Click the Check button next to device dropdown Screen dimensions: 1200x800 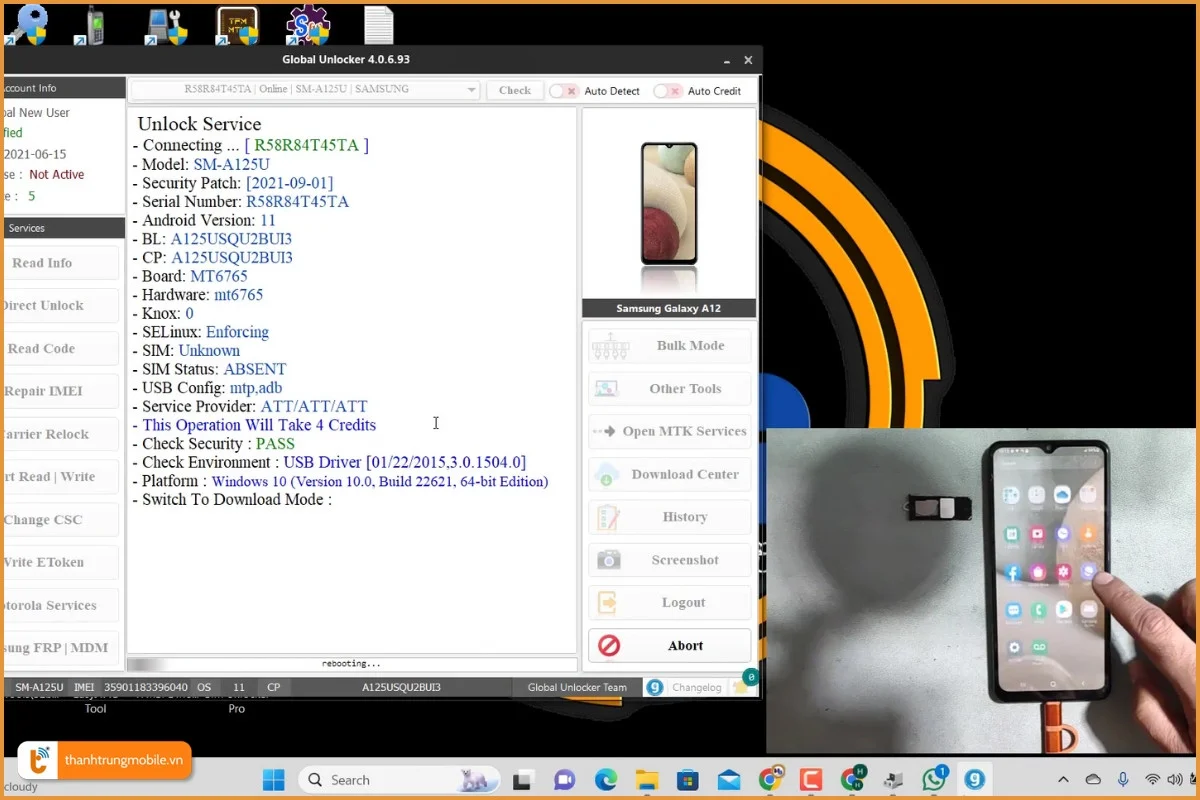tap(515, 90)
